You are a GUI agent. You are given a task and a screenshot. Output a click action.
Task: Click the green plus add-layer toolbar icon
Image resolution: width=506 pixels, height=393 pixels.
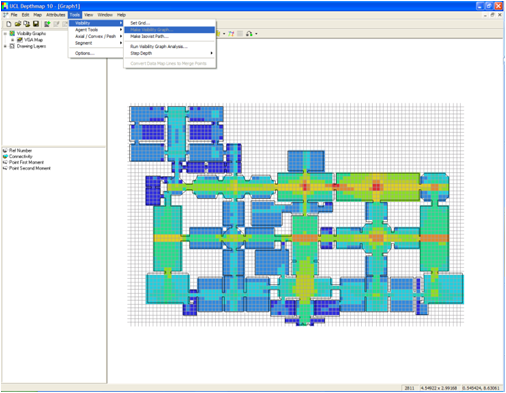coord(47,24)
